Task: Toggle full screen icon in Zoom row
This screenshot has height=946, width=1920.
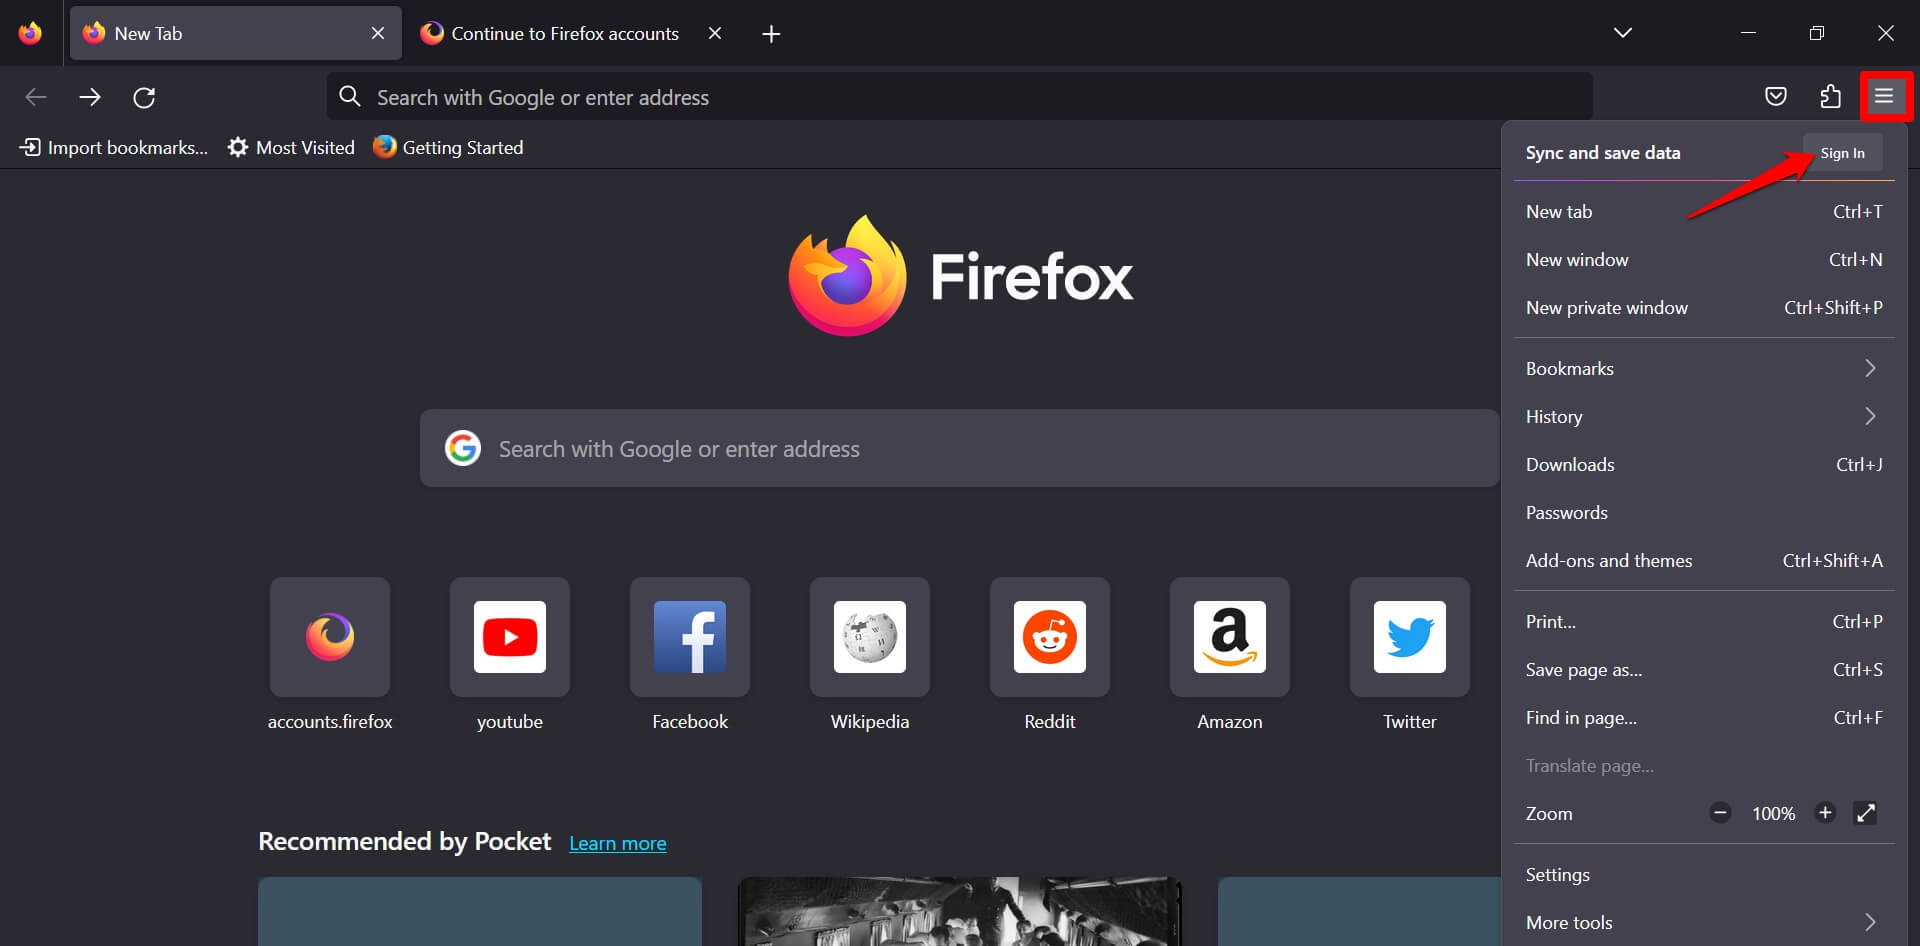Action: tap(1865, 813)
